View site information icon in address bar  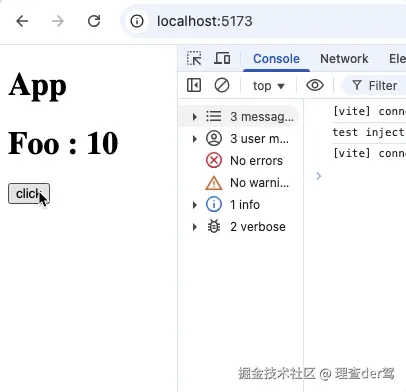137,21
